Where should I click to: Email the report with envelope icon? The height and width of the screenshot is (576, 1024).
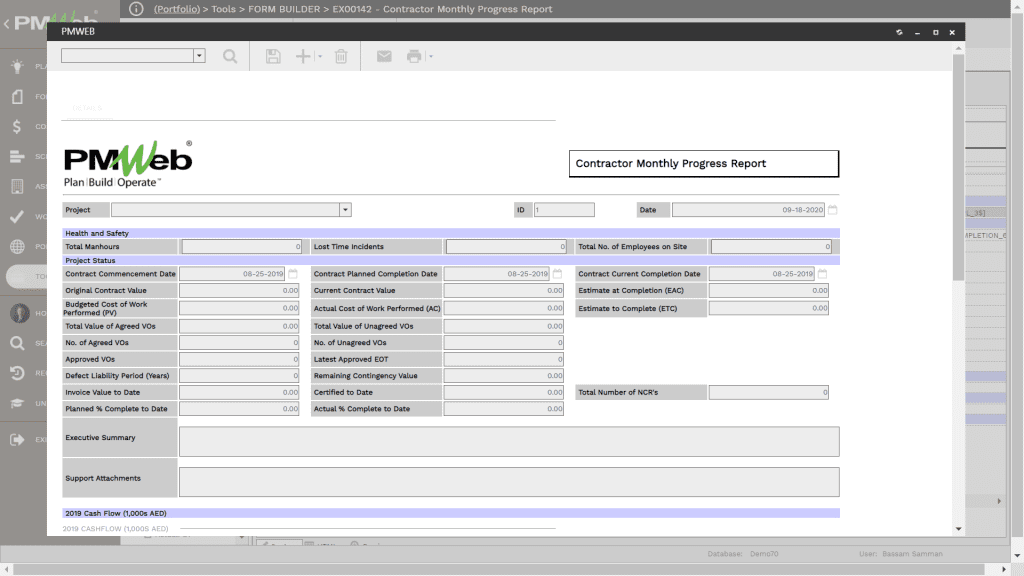click(384, 57)
